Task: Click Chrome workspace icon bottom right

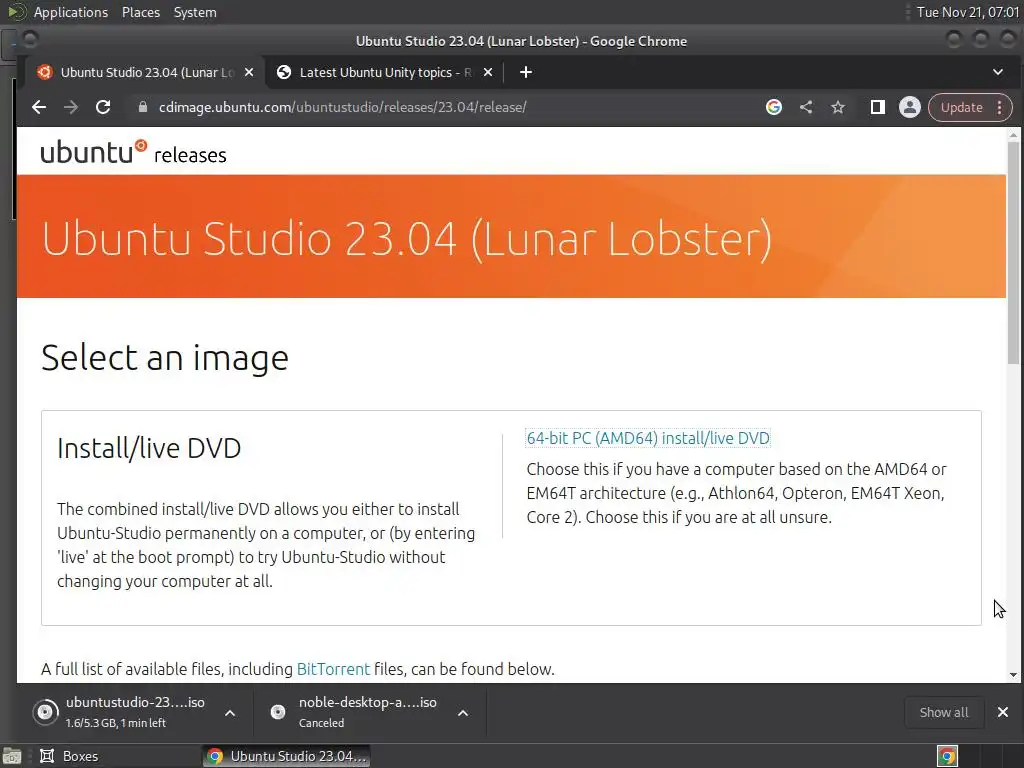Action: [947, 756]
